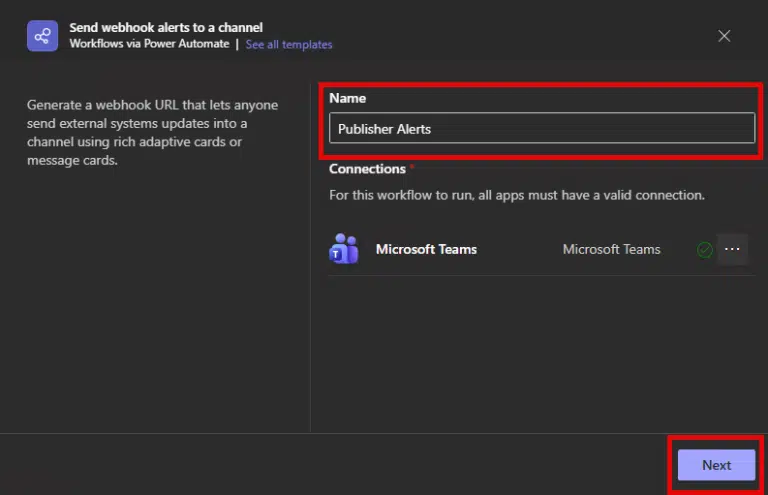This screenshot has height=495, width=768.
Task: Click the divider line under Teams connection row
Action: click(x=540, y=276)
